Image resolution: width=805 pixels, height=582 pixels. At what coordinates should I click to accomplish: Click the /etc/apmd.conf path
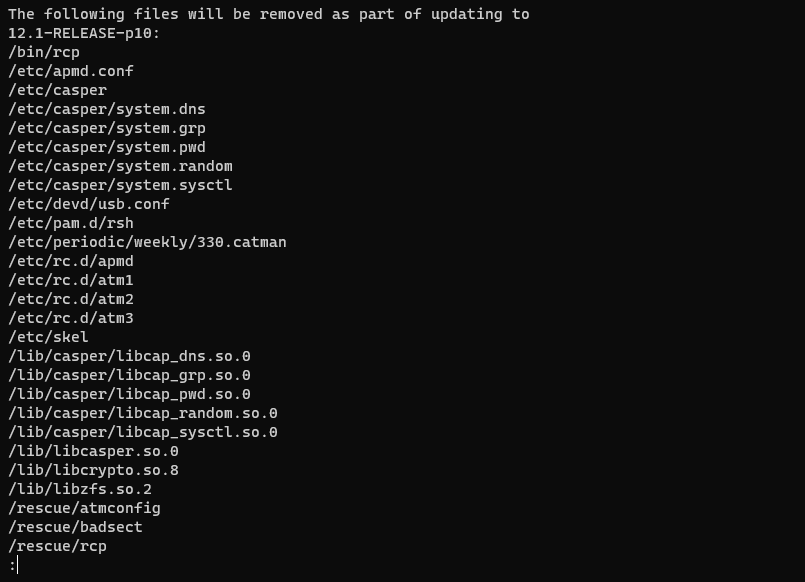click(x=71, y=71)
